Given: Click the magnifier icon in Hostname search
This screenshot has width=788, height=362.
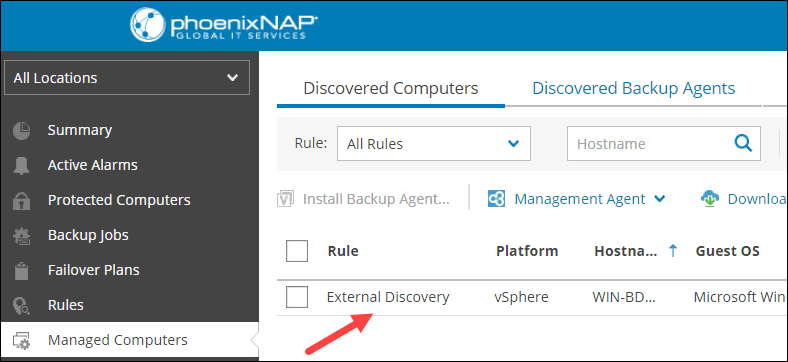Looking at the screenshot, I should point(743,143).
